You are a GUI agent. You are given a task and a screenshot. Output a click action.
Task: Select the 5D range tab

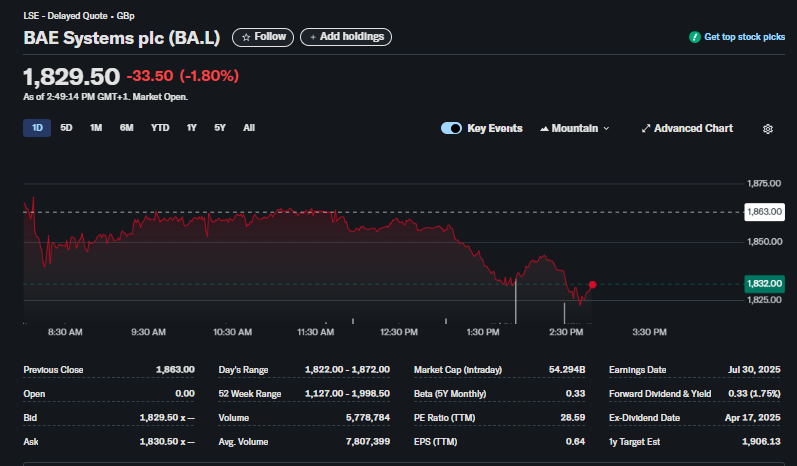click(x=66, y=128)
